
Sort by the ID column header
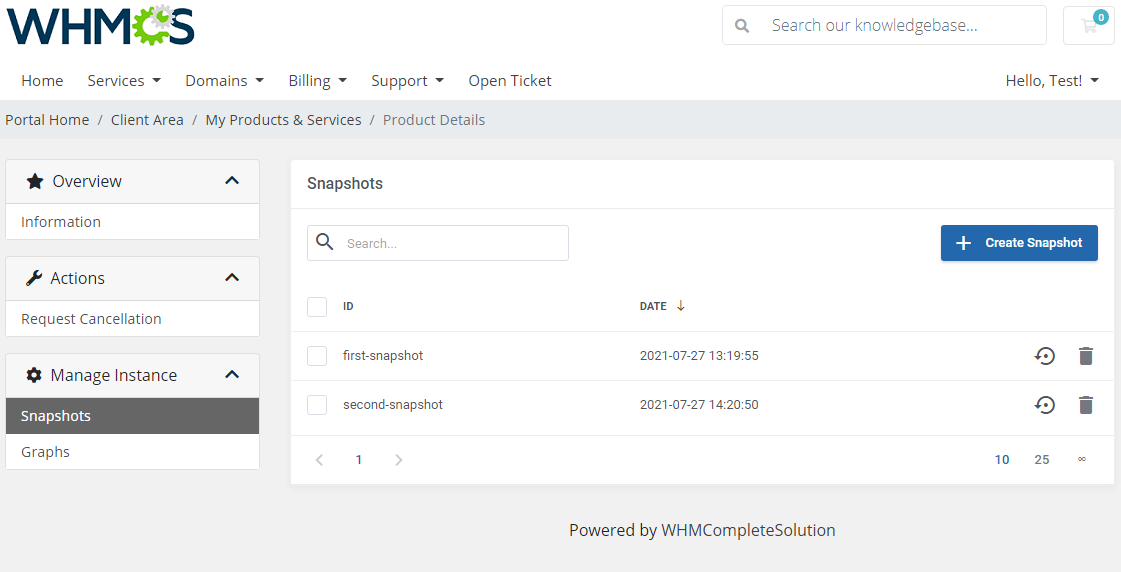click(348, 306)
